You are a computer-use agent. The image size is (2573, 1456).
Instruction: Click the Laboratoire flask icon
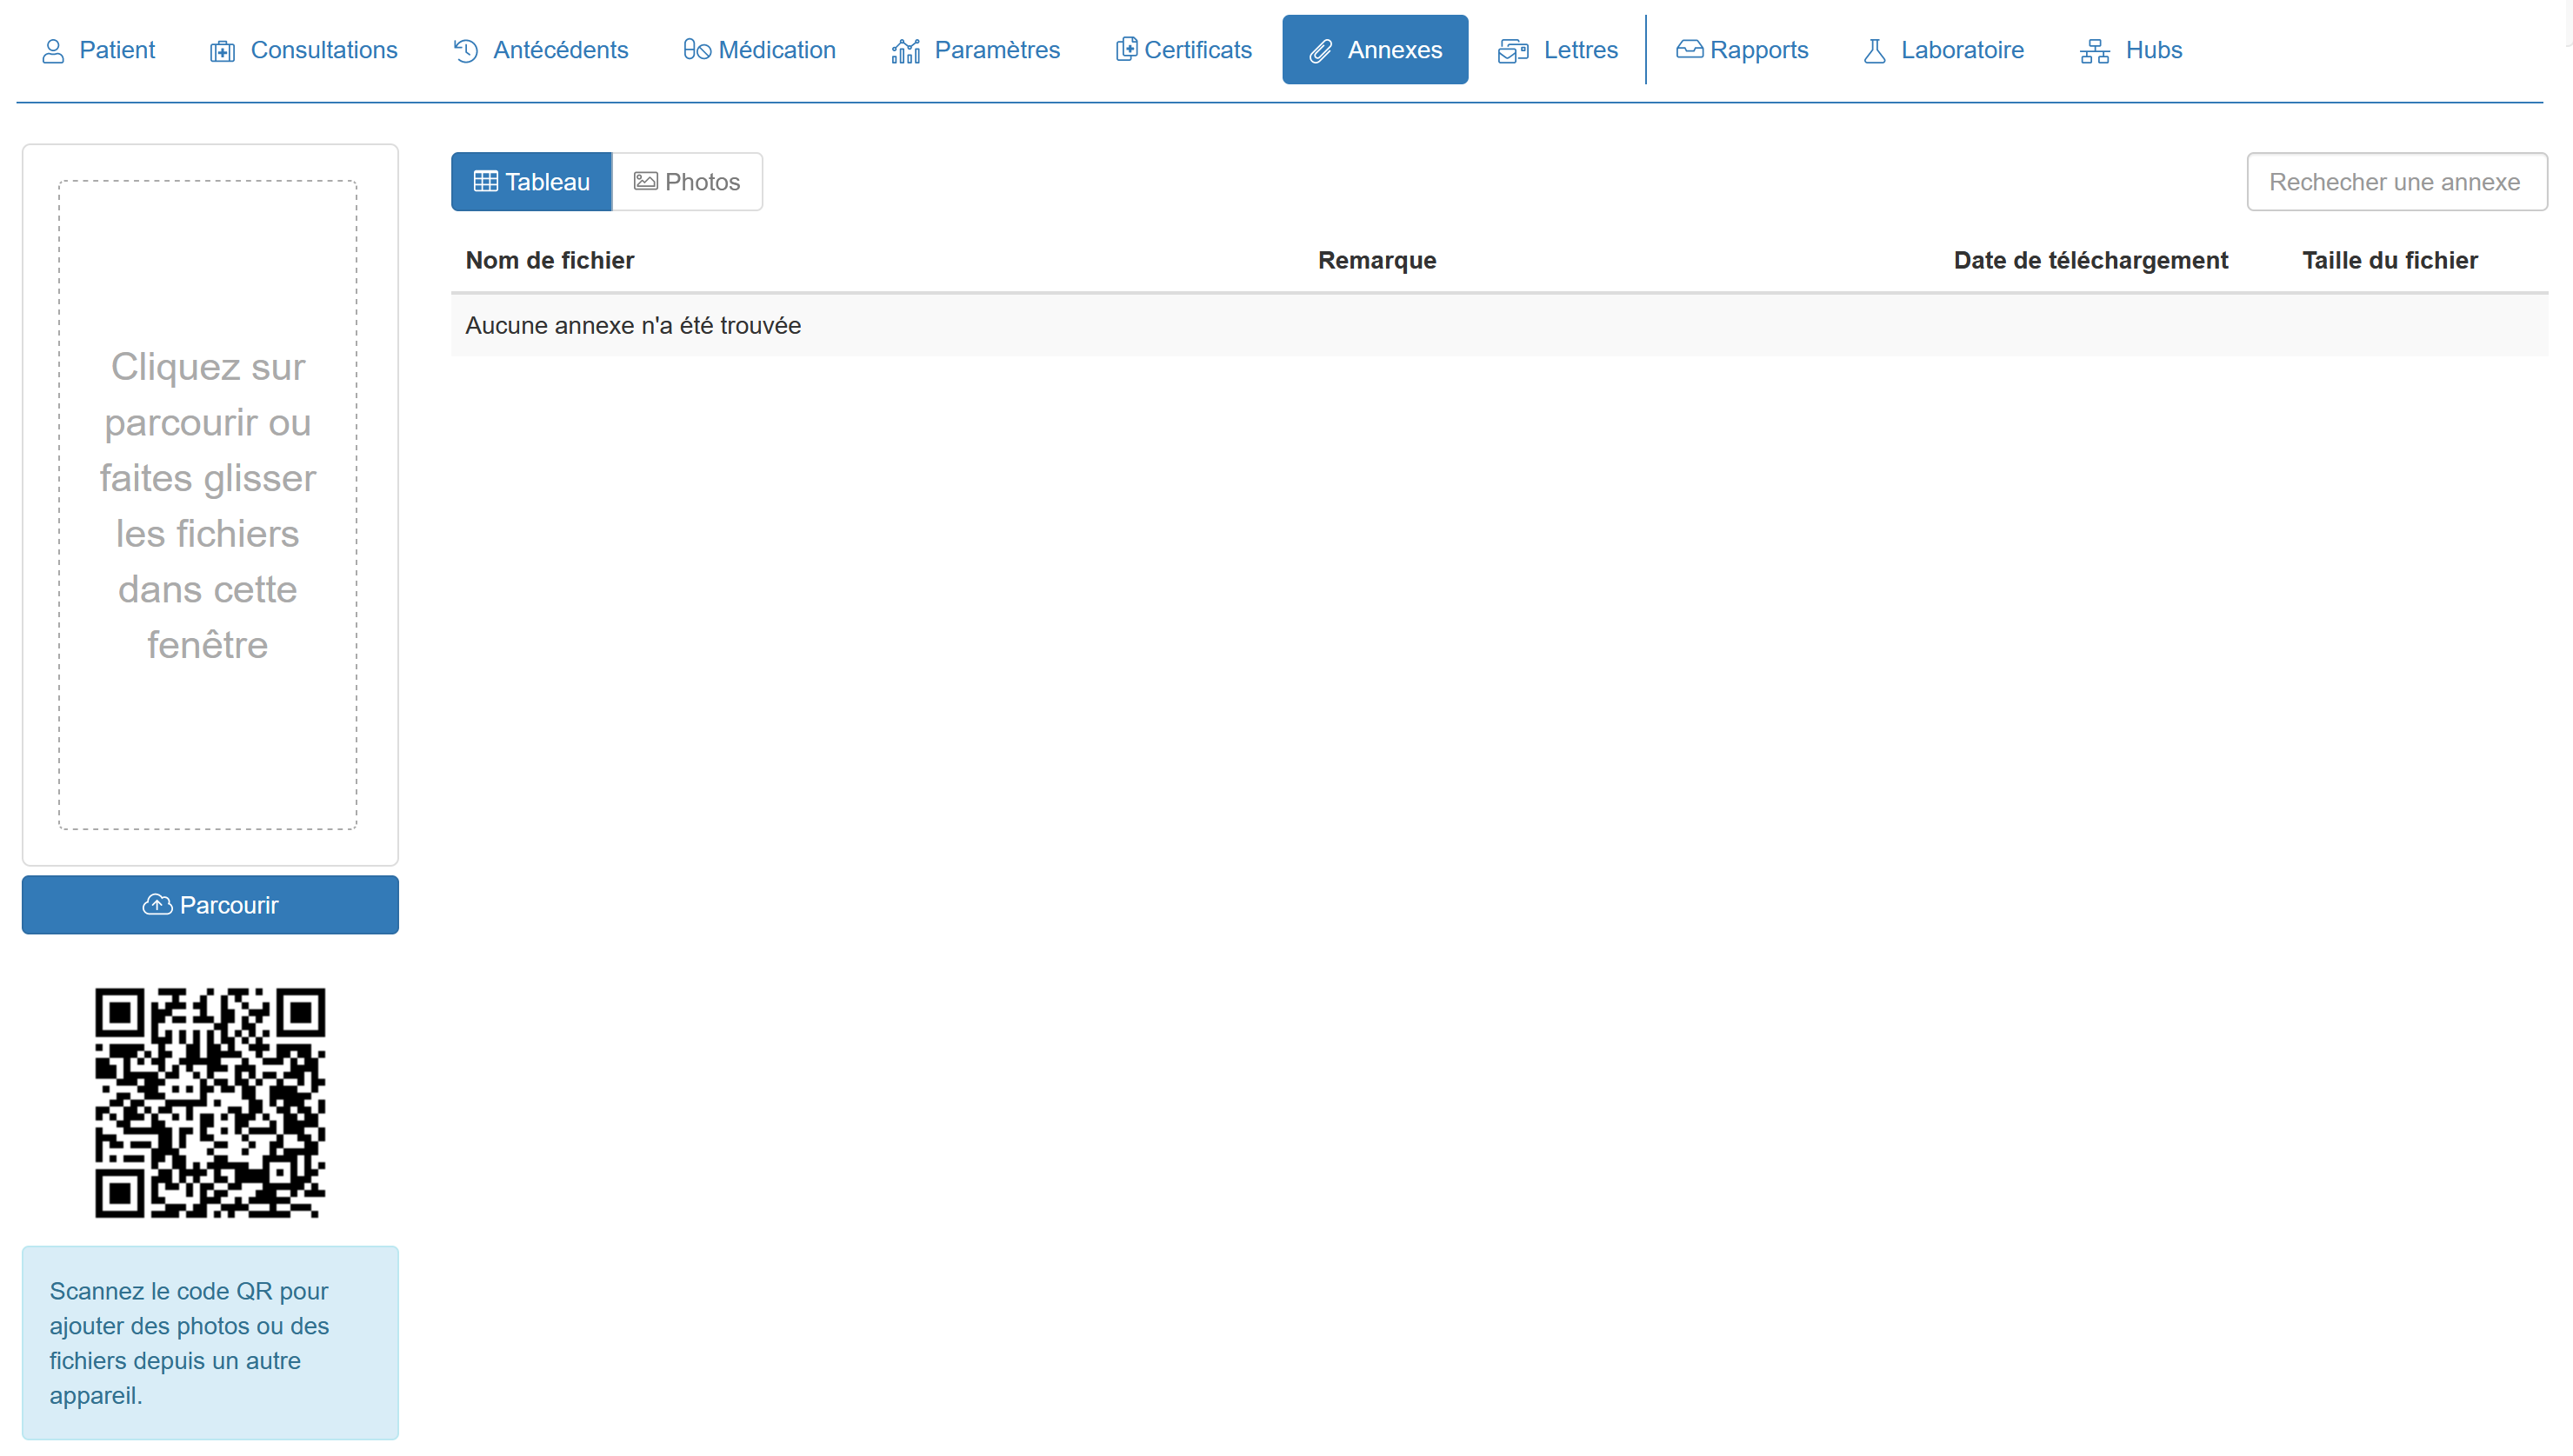click(1874, 51)
